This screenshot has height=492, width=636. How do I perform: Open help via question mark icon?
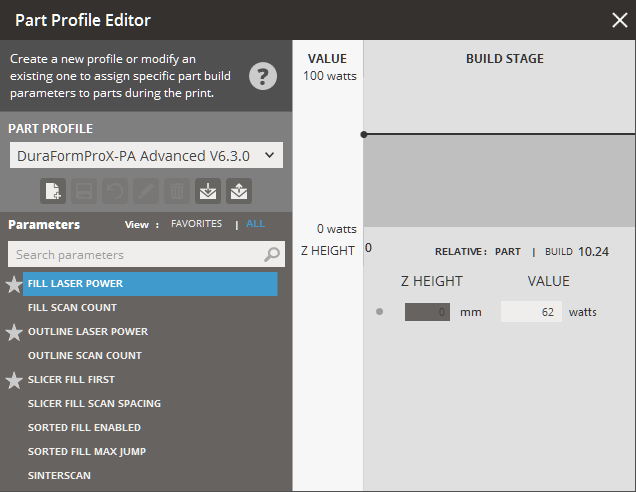tap(263, 76)
